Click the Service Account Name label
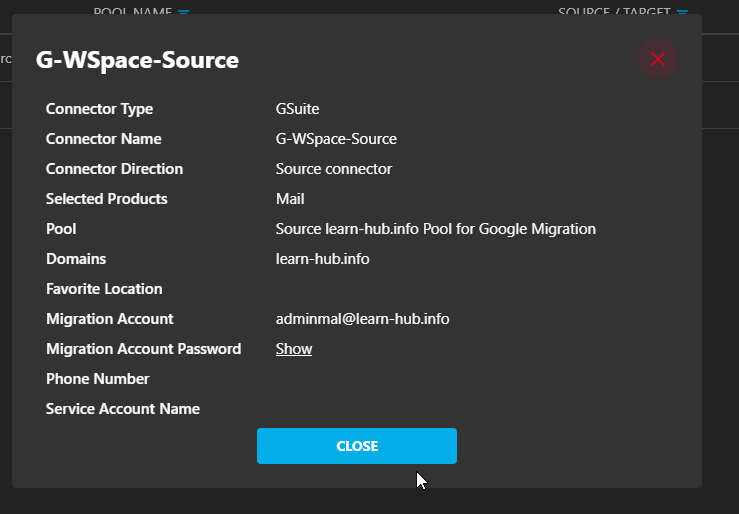The width and height of the screenshot is (739, 514). click(122, 409)
